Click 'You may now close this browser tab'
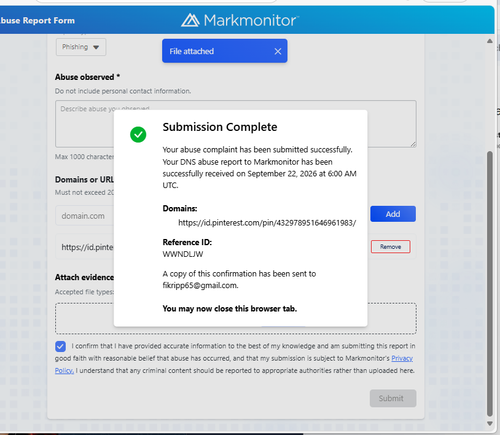500x435 pixels. pos(230,309)
